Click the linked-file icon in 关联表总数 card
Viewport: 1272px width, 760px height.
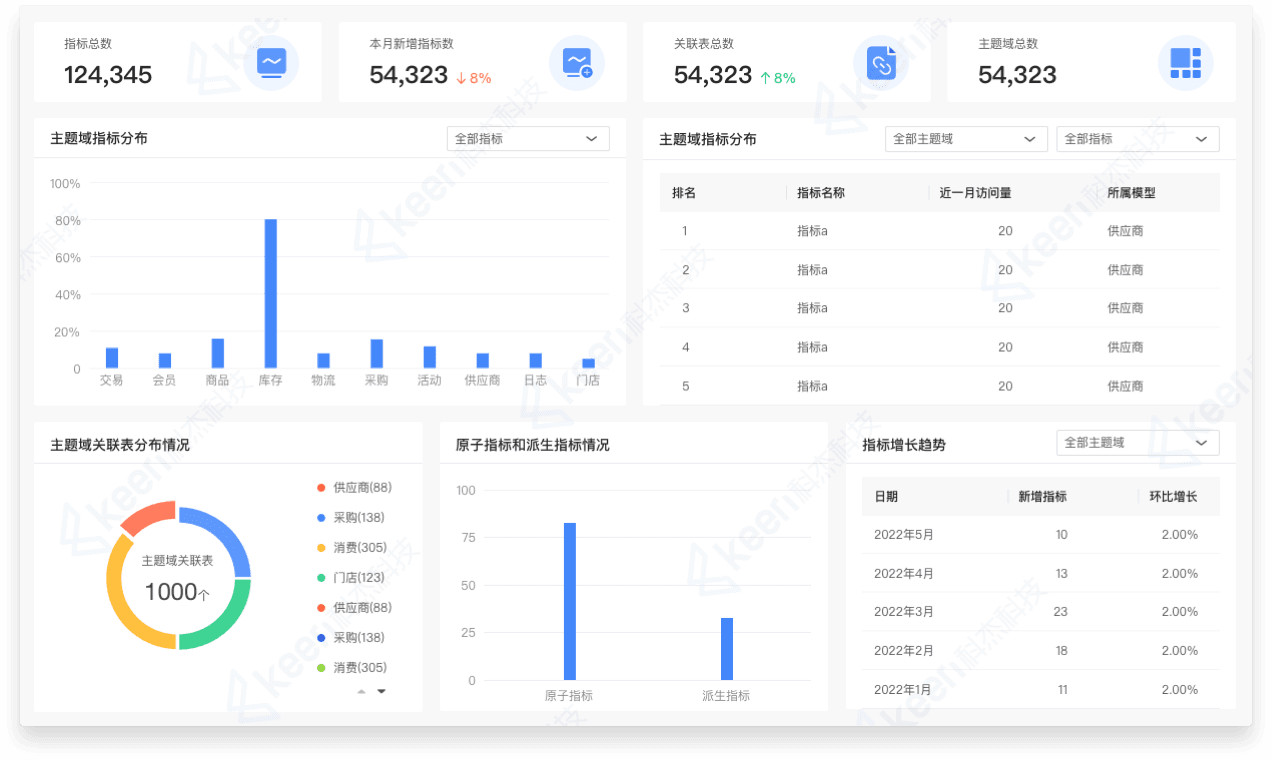(x=881, y=63)
